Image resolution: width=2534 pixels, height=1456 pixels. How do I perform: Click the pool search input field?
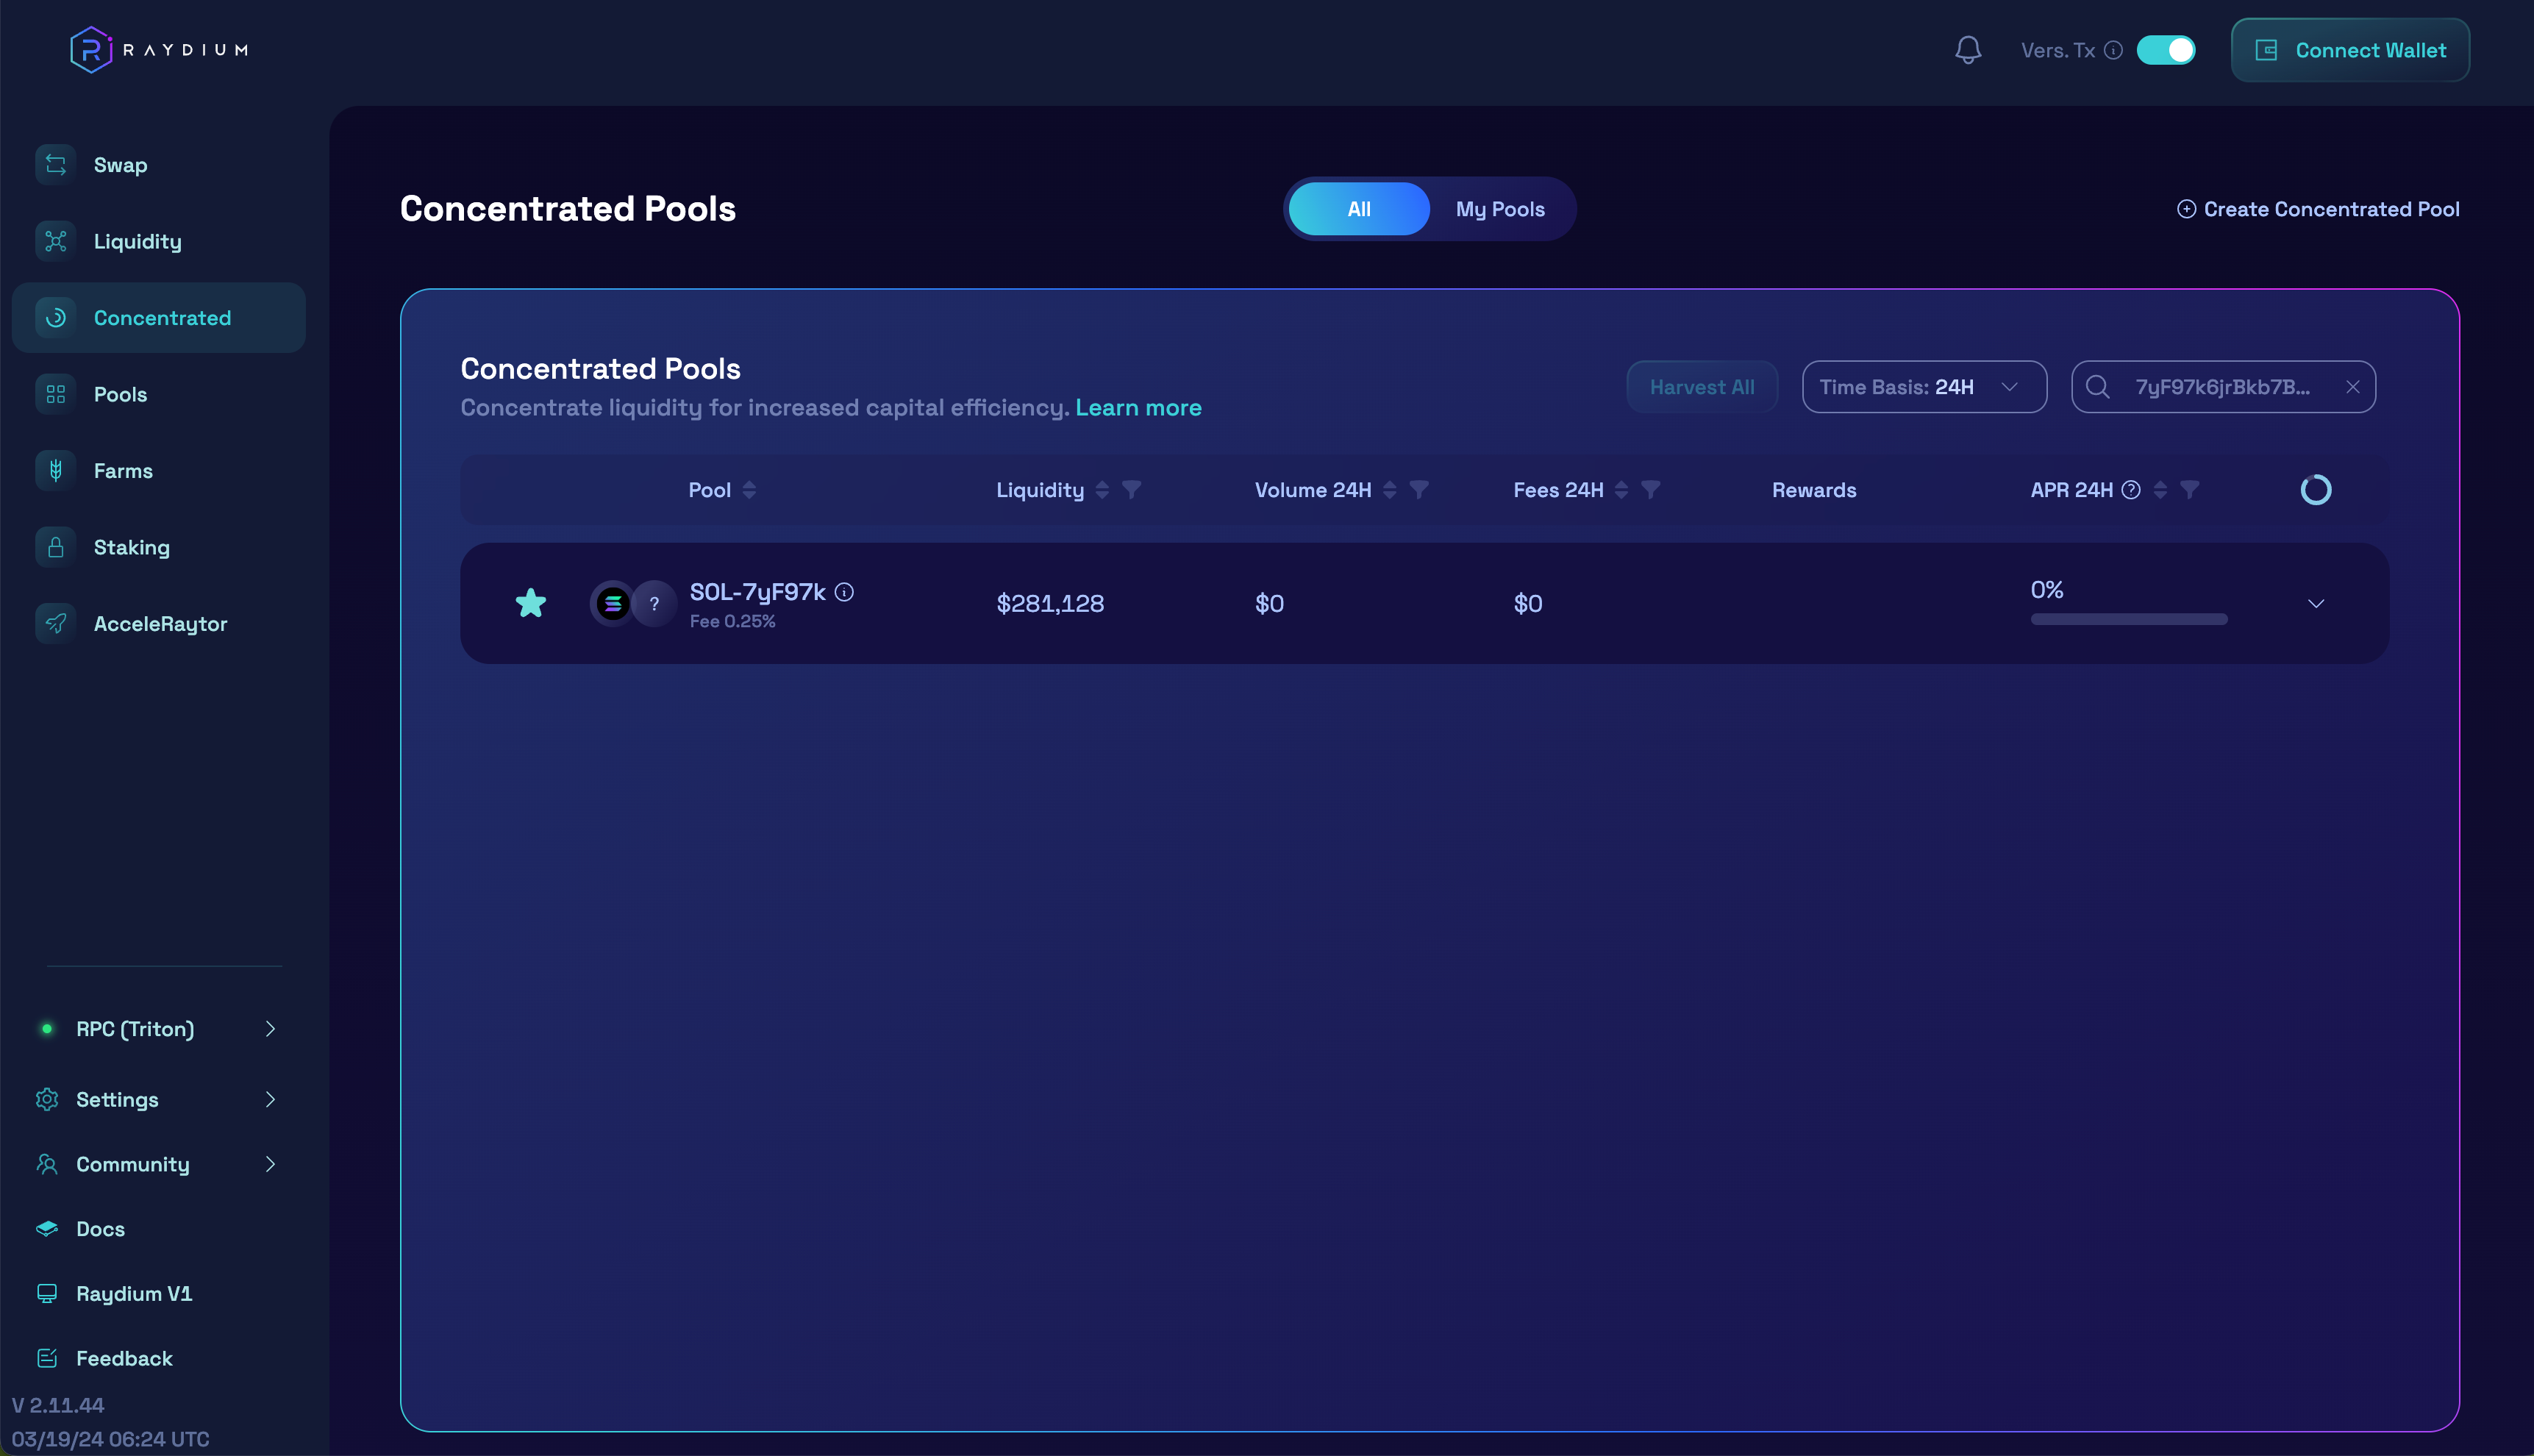tap(2222, 387)
